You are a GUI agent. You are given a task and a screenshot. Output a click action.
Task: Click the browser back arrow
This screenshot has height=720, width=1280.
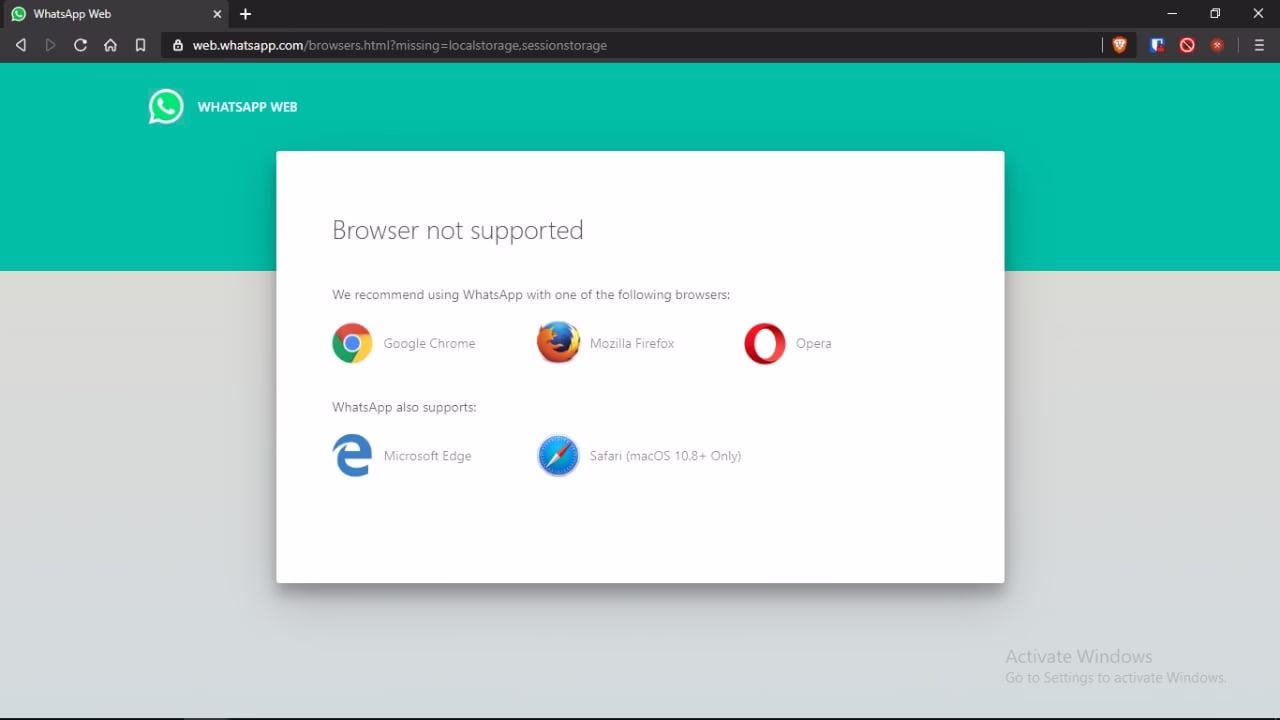click(x=20, y=45)
